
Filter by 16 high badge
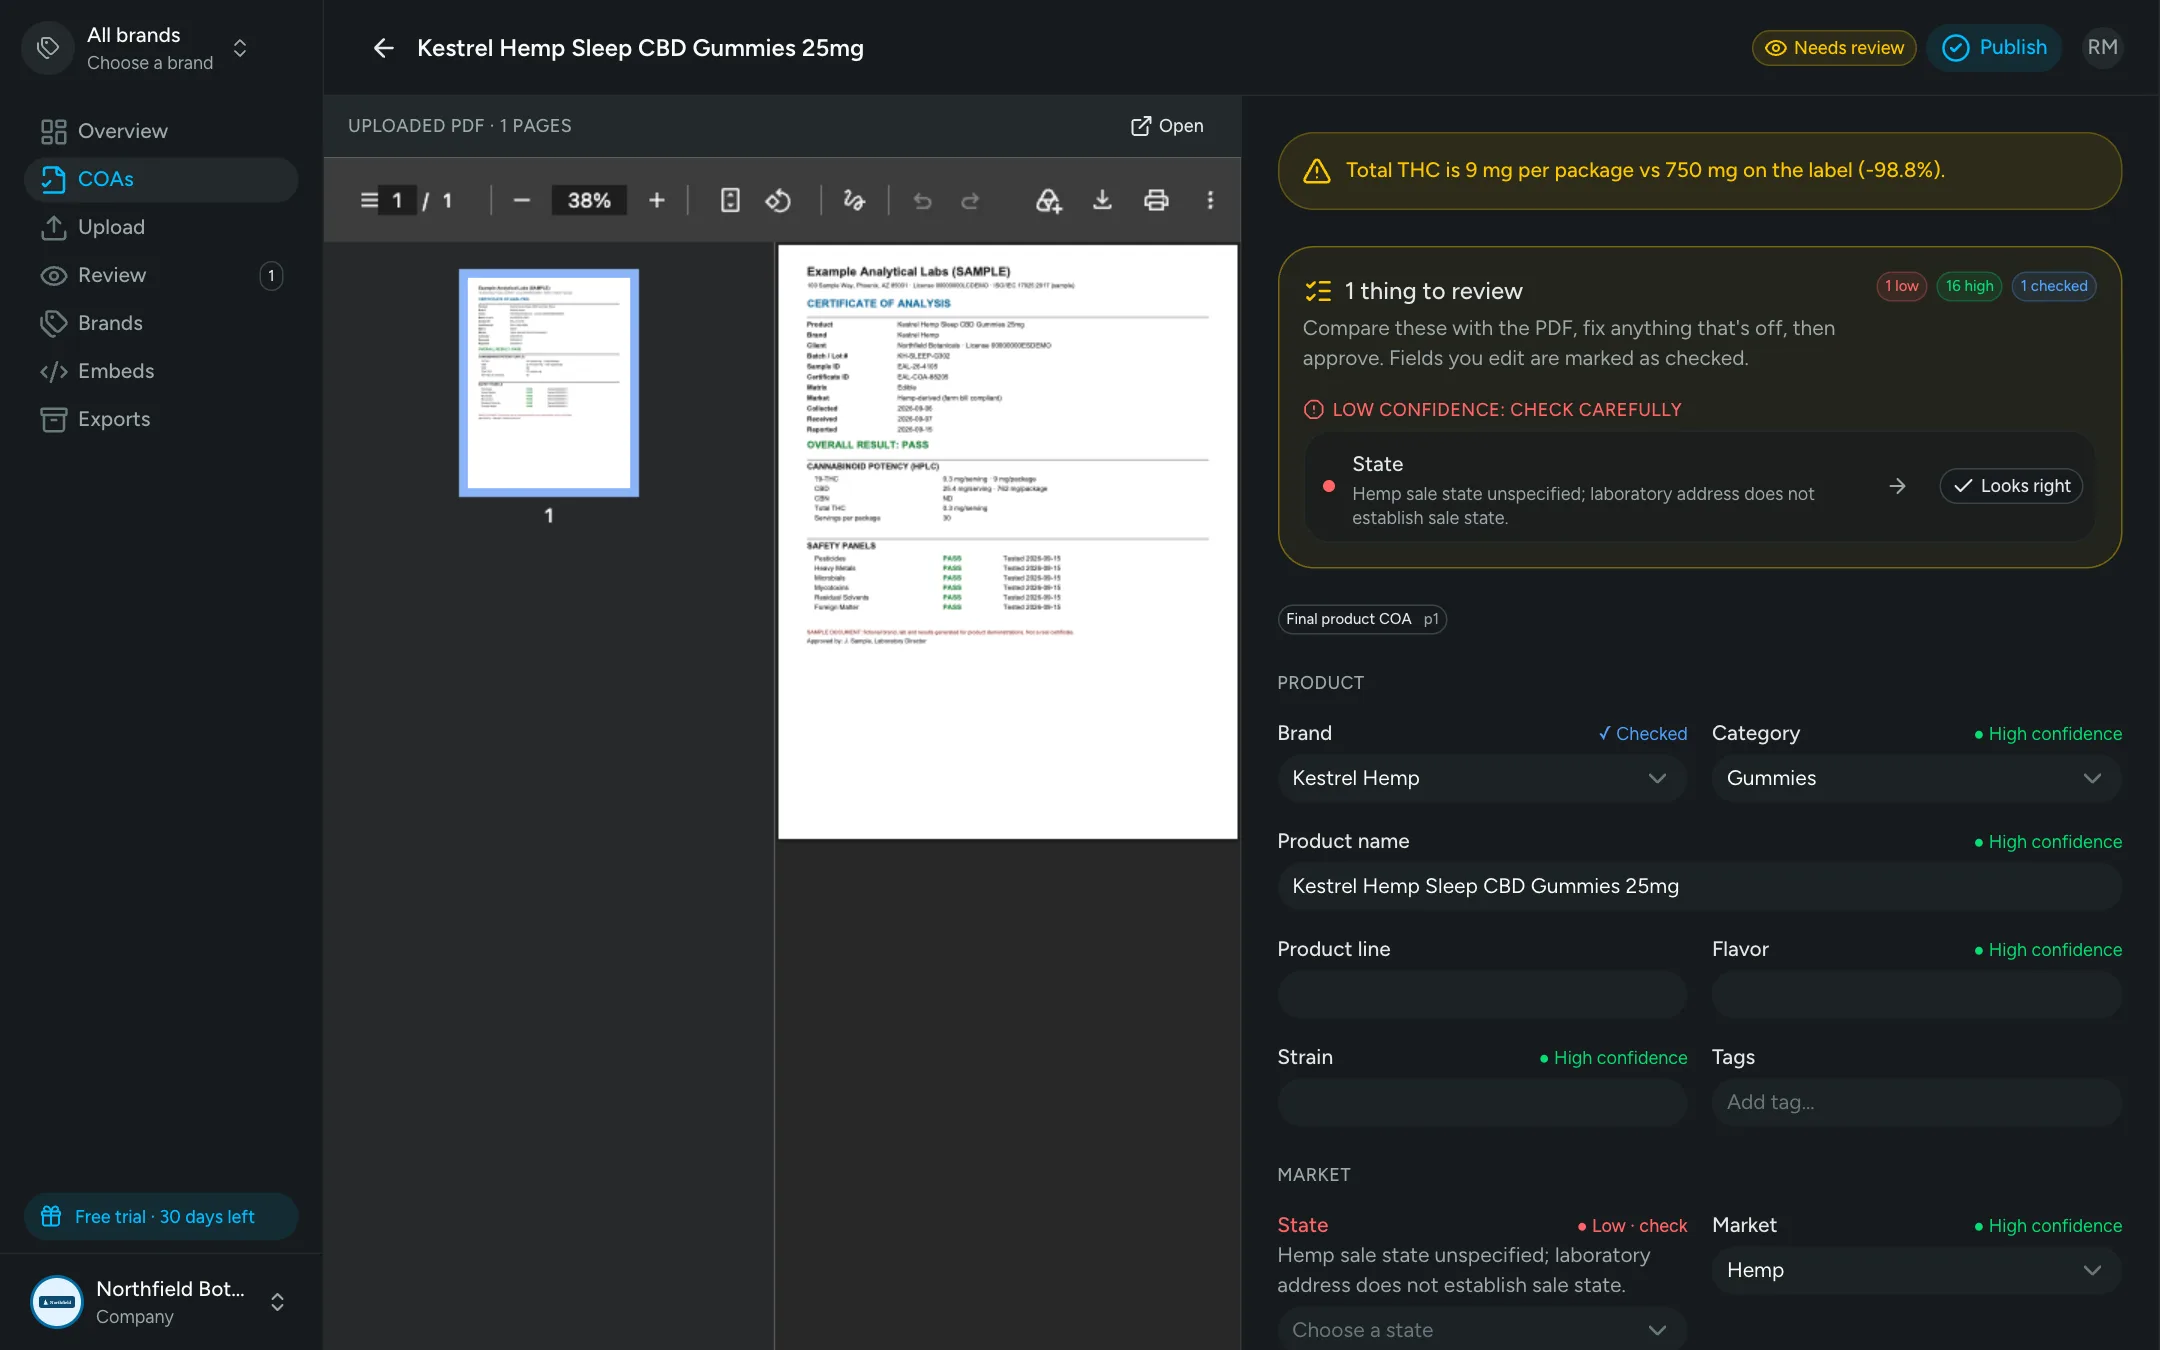point(1969,286)
